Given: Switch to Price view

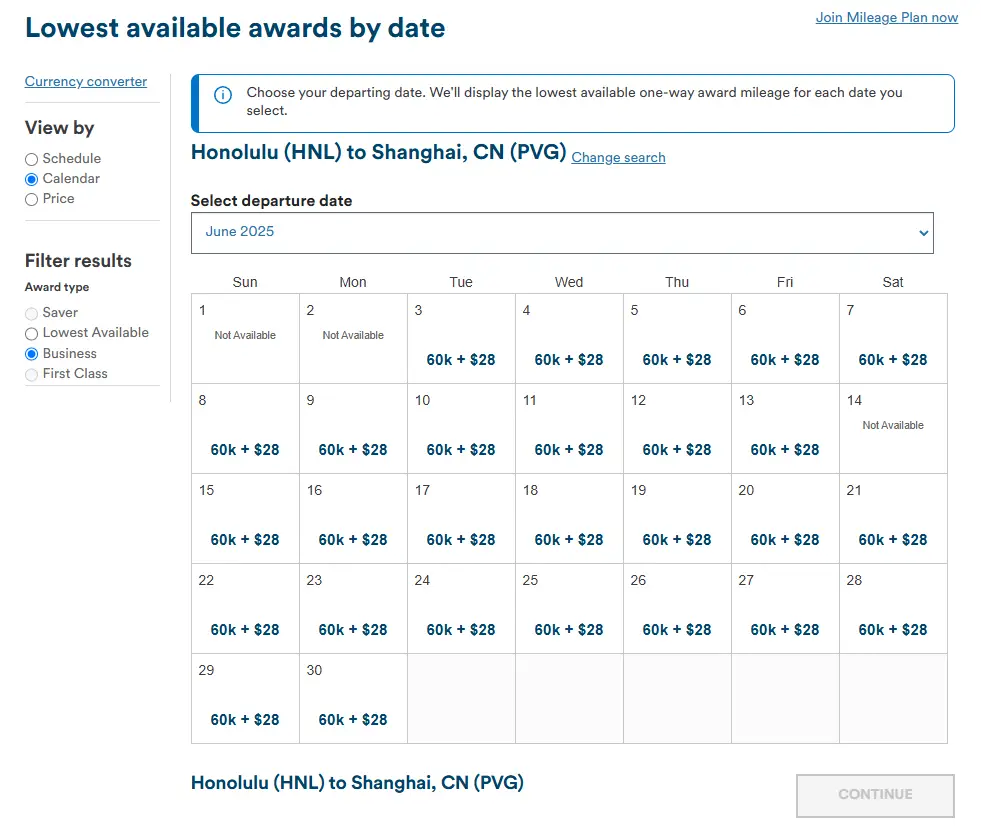Looking at the screenshot, I should 32,199.
